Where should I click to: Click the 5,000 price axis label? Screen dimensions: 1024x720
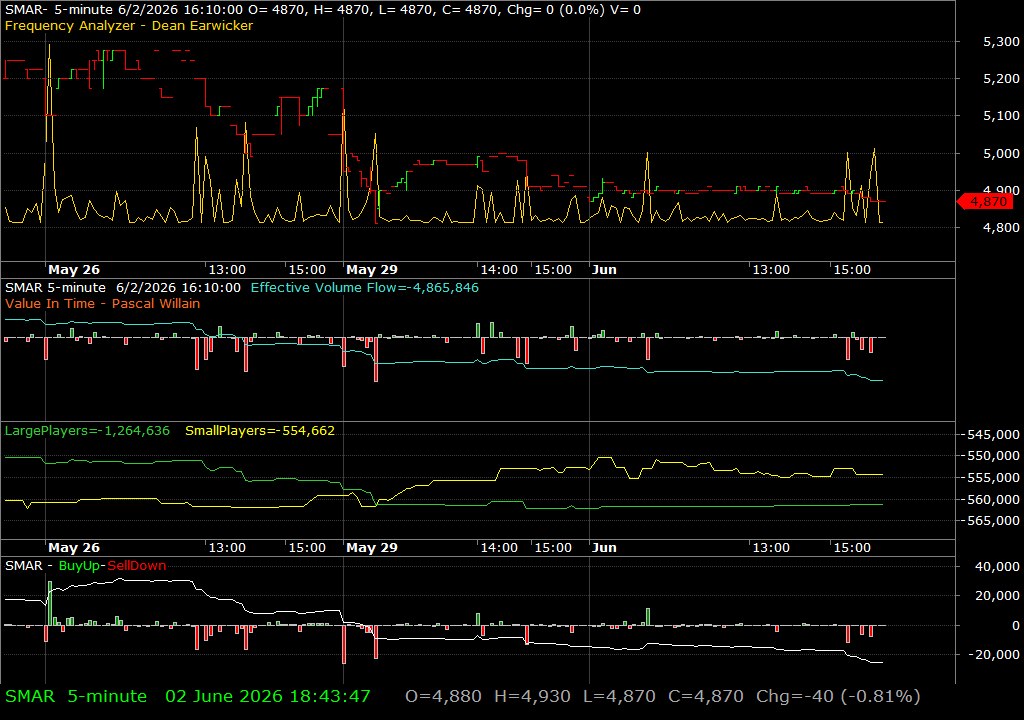(1001, 154)
